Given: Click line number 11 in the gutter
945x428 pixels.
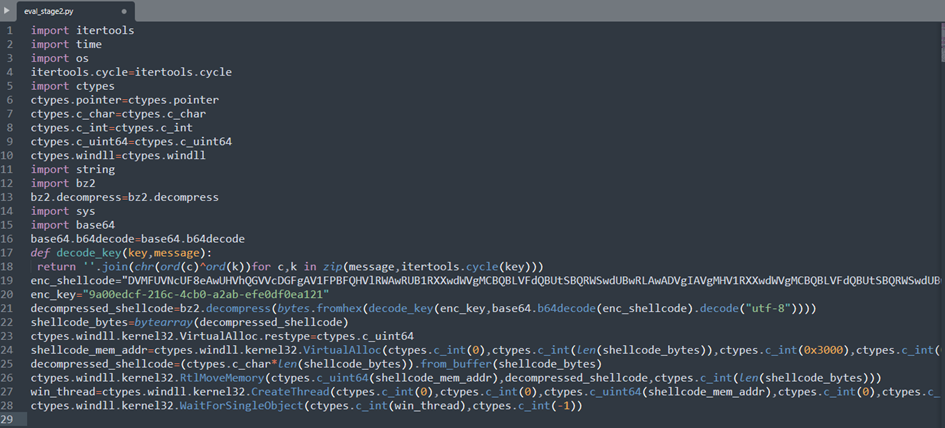Looking at the screenshot, I should click(8, 169).
